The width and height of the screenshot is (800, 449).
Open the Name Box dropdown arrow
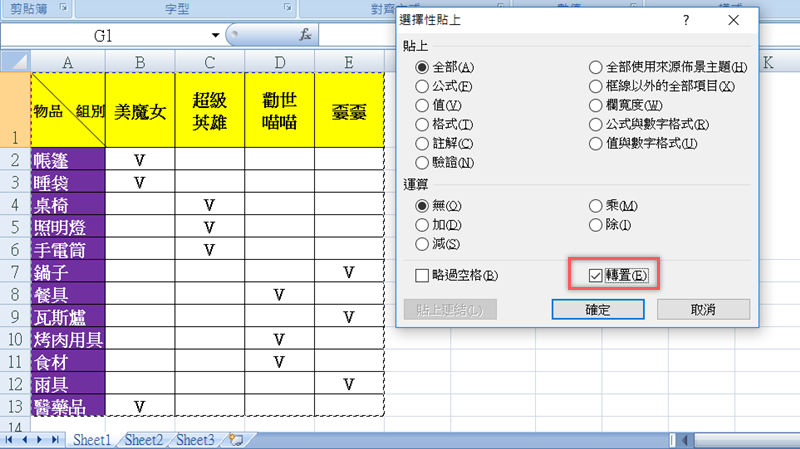point(215,35)
